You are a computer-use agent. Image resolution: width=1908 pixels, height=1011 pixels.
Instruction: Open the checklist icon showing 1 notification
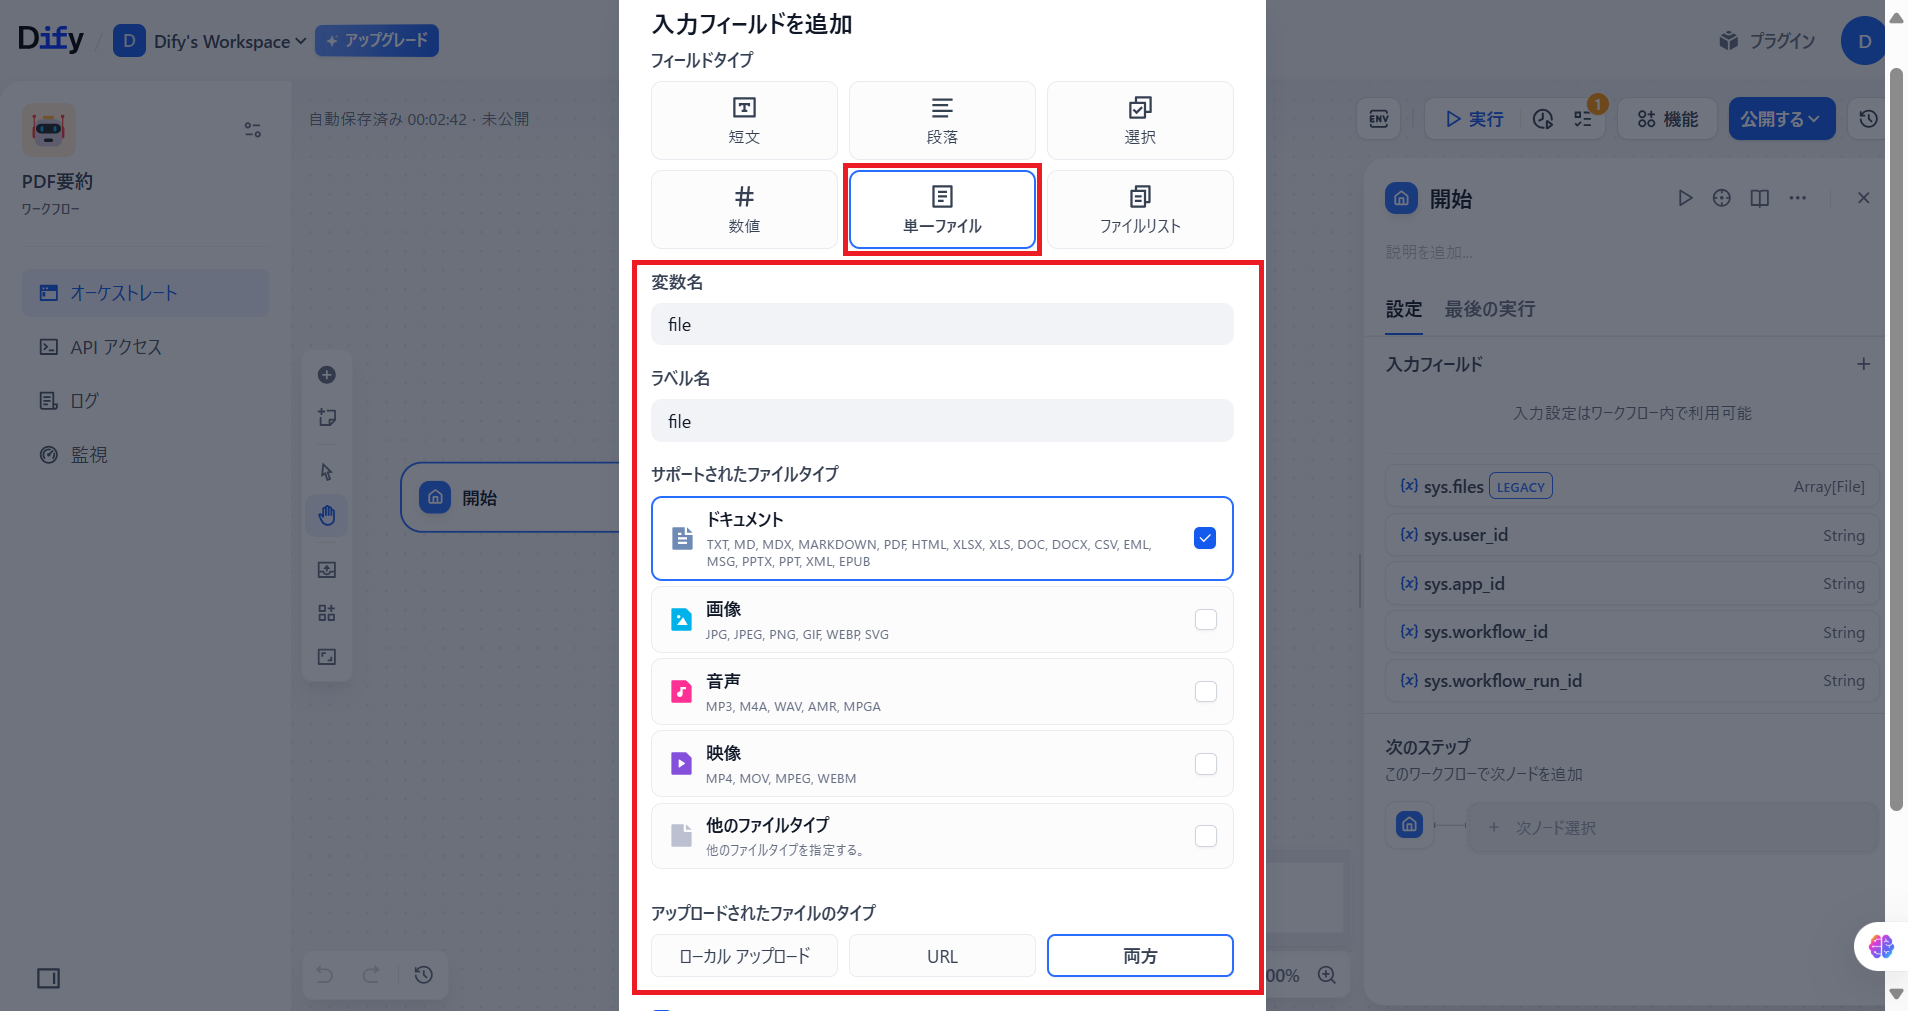[1583, 119]
